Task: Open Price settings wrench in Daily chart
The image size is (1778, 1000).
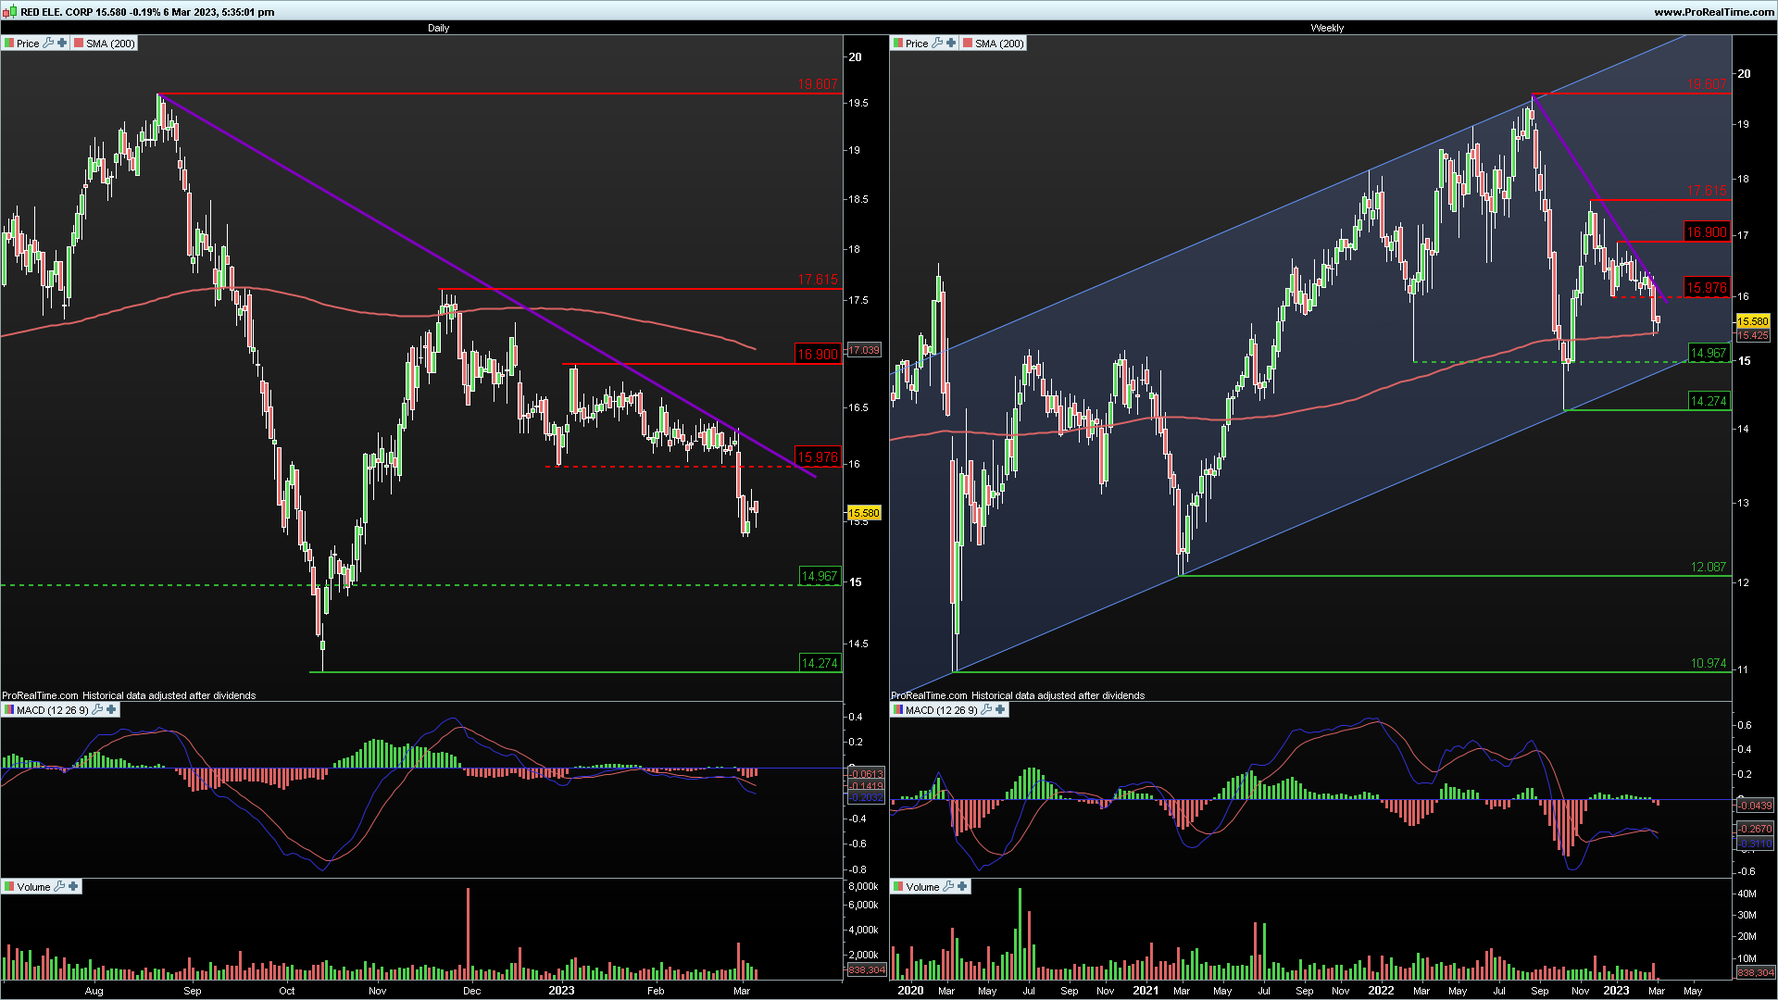Action: click(48, 43)
